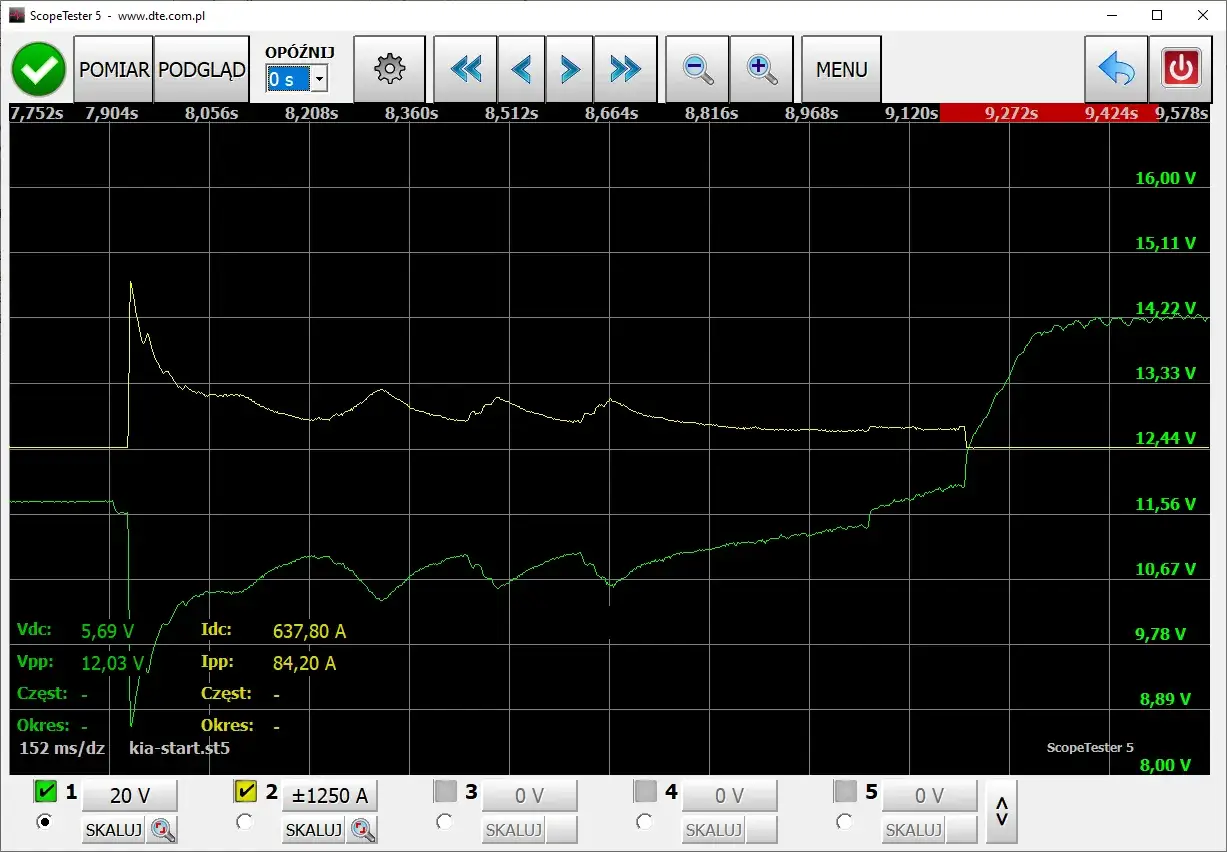Select channel 2 radio button

coord(244,821)
